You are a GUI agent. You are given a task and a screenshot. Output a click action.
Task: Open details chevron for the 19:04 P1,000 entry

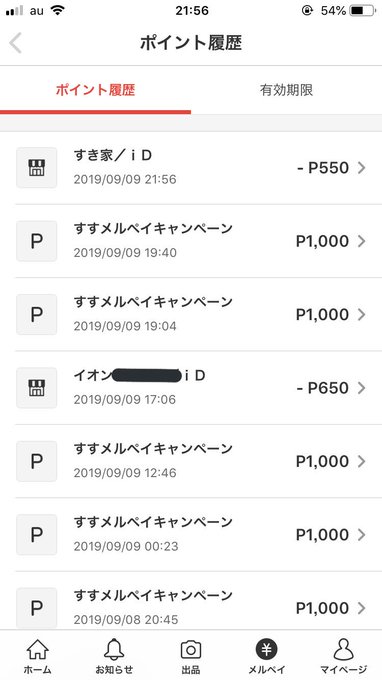point(362,314)
